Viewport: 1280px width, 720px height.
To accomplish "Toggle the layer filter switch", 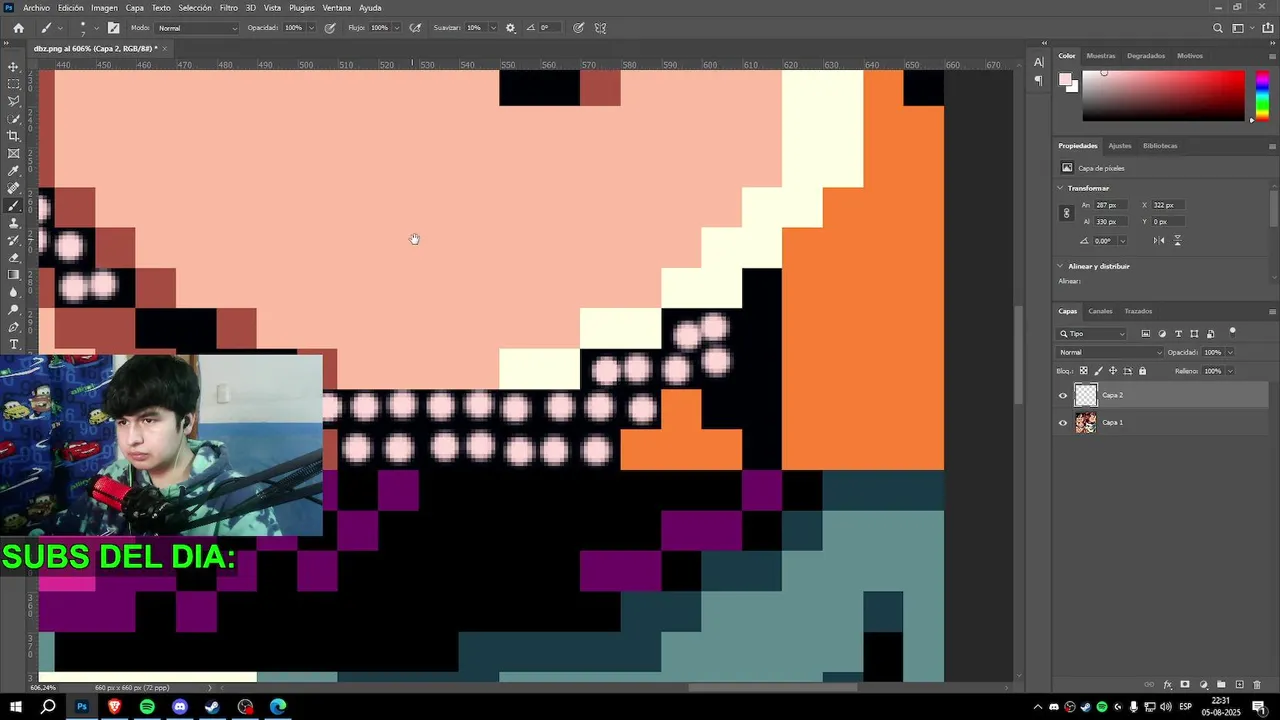I will tap(1232, 332).
